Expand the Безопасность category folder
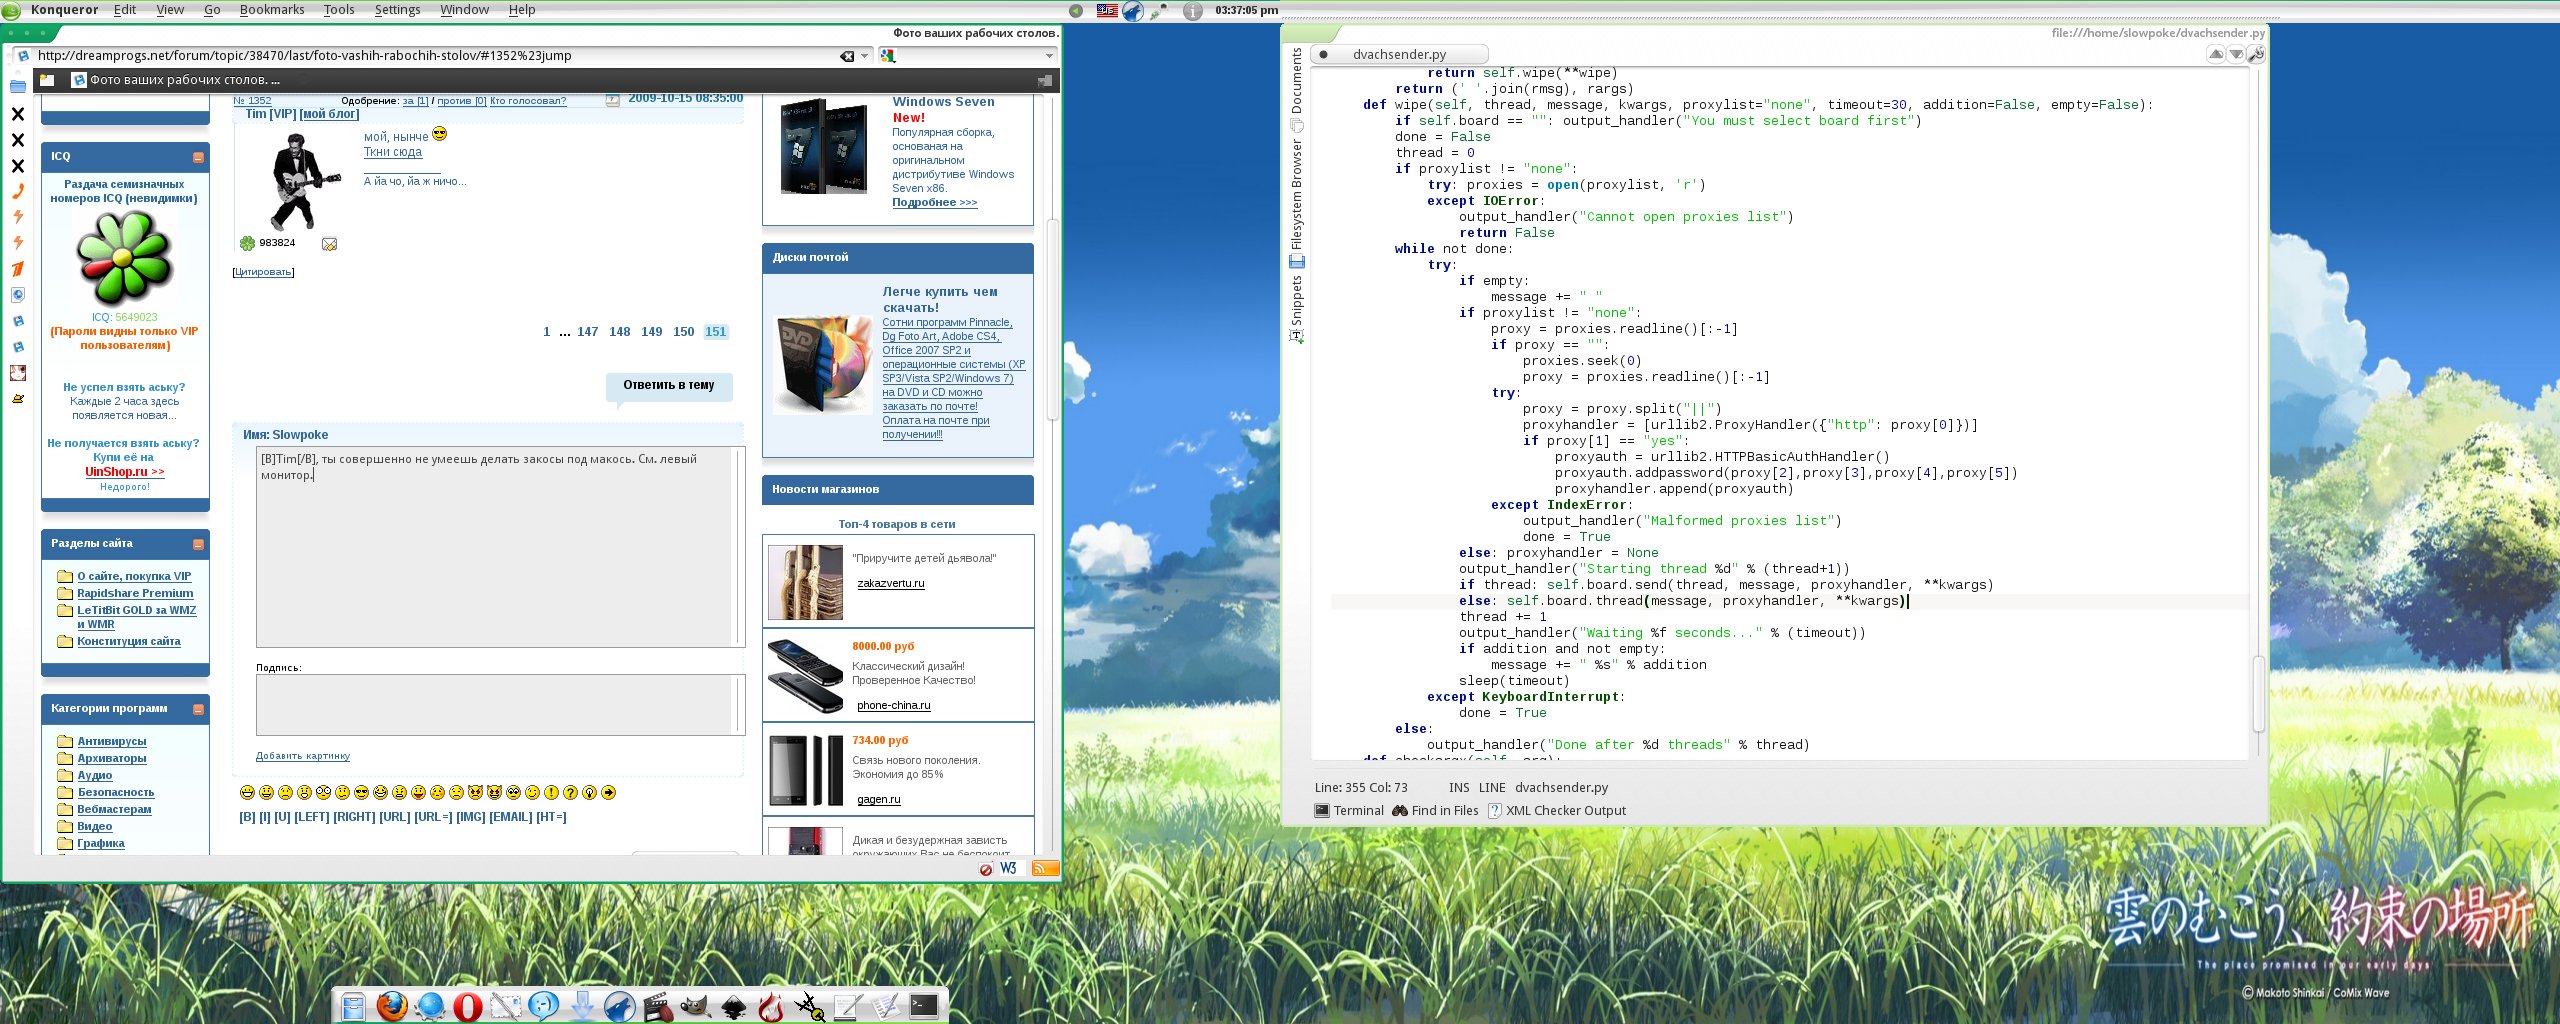Image resolution: width=2560 pixels, height=1024 pixels. pos(65,792)
